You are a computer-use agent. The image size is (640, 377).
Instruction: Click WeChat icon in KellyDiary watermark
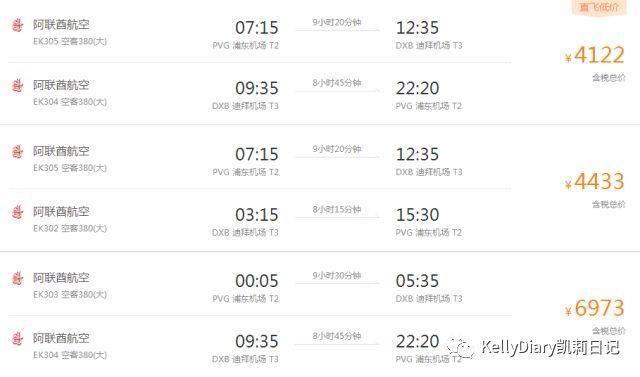click(x=460, y=347)
